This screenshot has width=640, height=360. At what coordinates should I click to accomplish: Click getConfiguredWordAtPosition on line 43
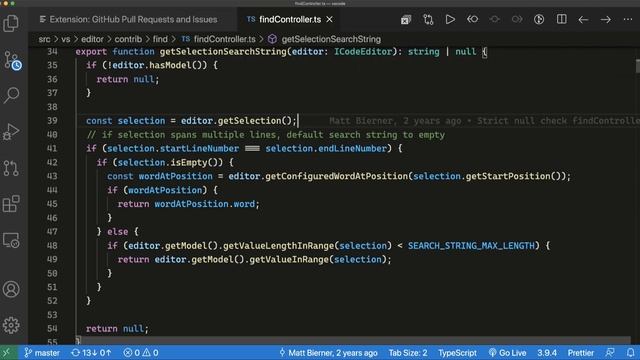[x=337, y=176]
